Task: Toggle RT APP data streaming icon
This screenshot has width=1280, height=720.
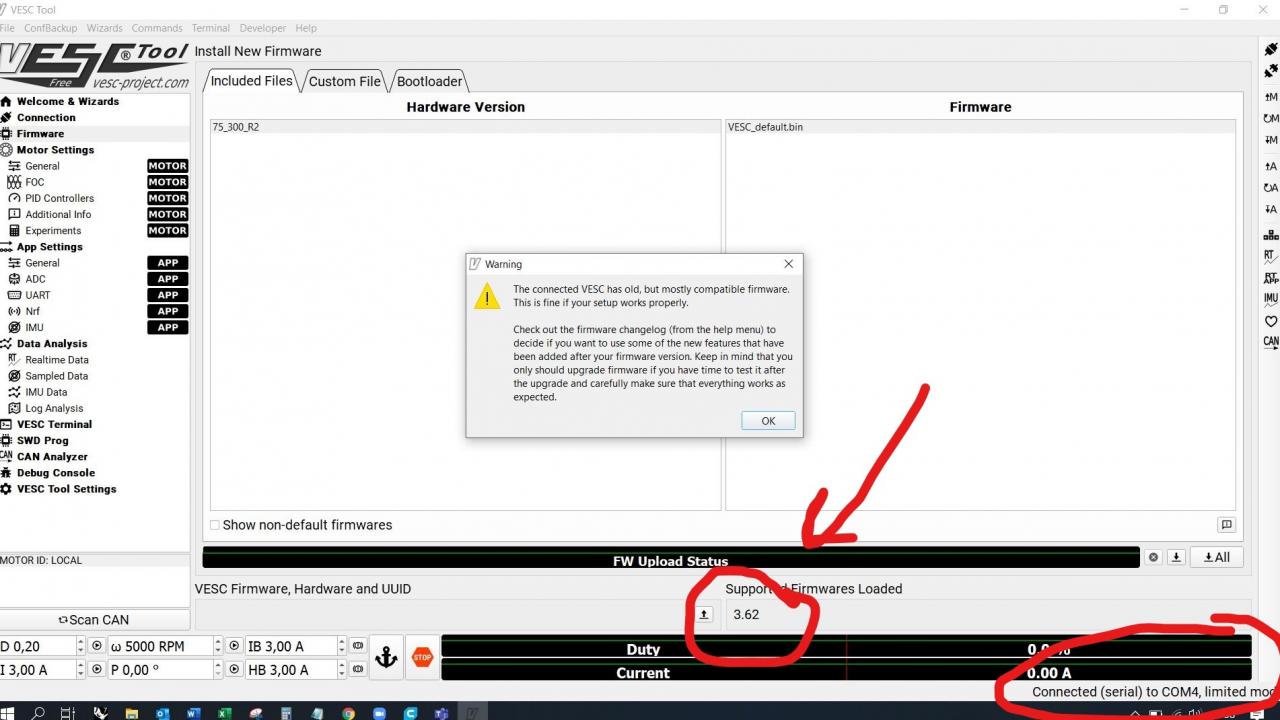Action: (x=1271, y=279)
